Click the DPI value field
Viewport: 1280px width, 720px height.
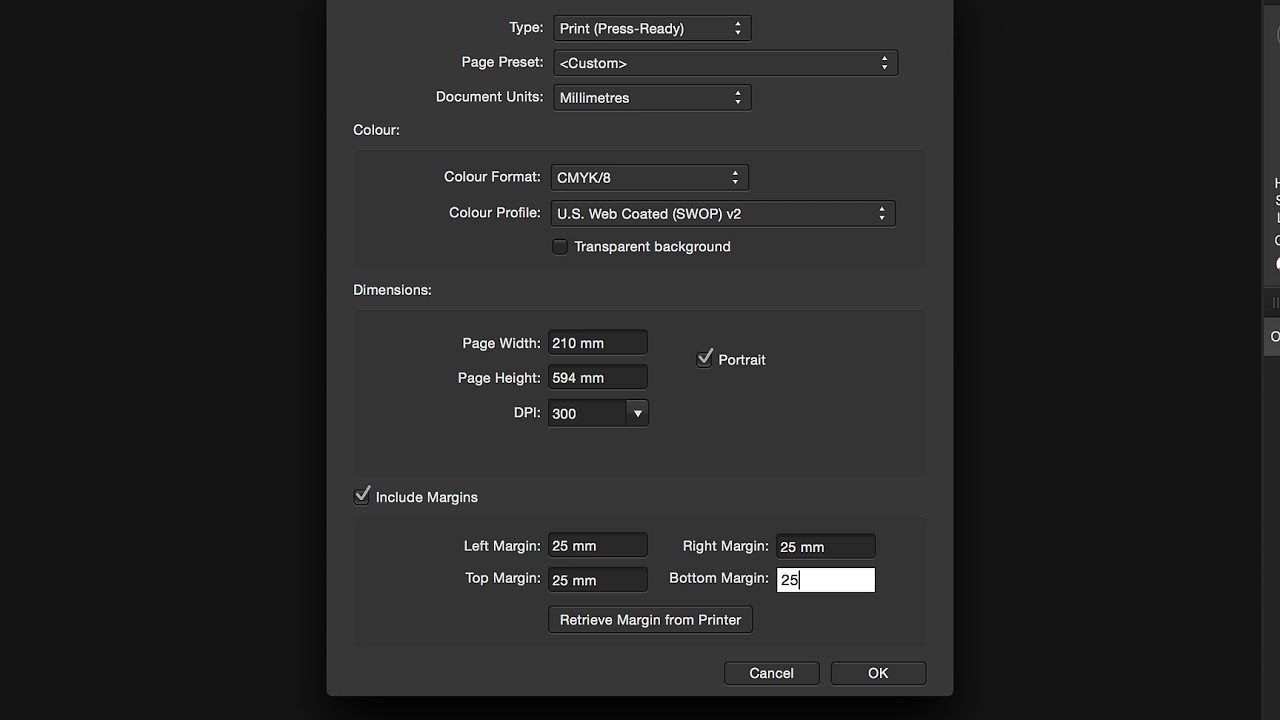pos(587,413)
